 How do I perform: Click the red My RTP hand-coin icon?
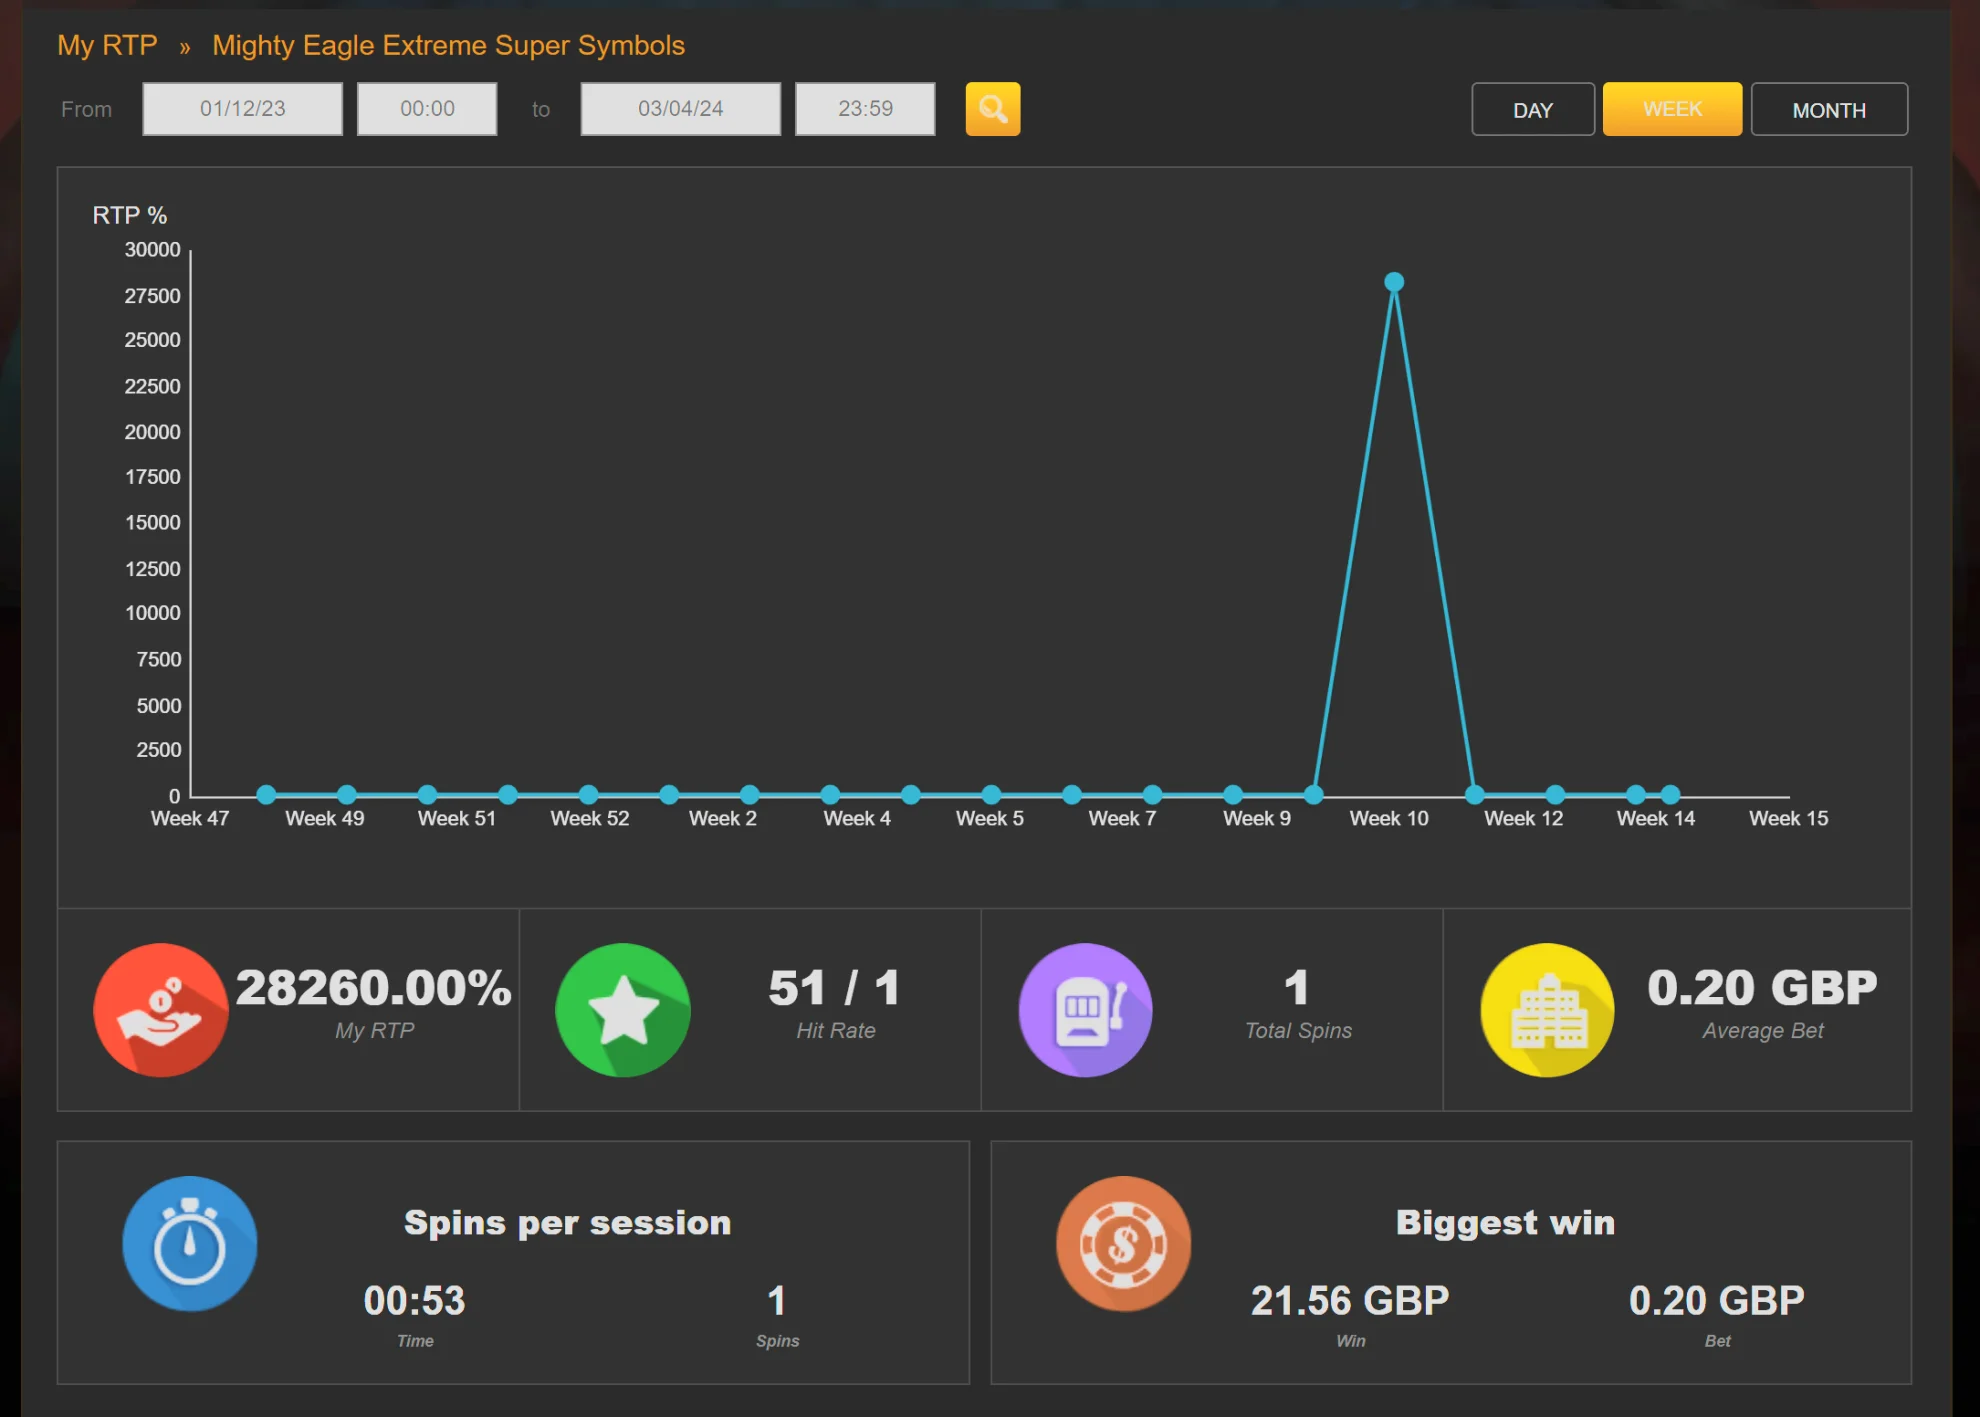(160, 1010)
